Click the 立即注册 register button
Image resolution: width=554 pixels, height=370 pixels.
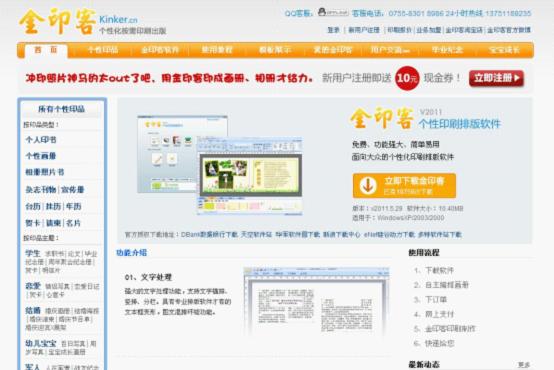pyautogui.click(x=496, y=78)
